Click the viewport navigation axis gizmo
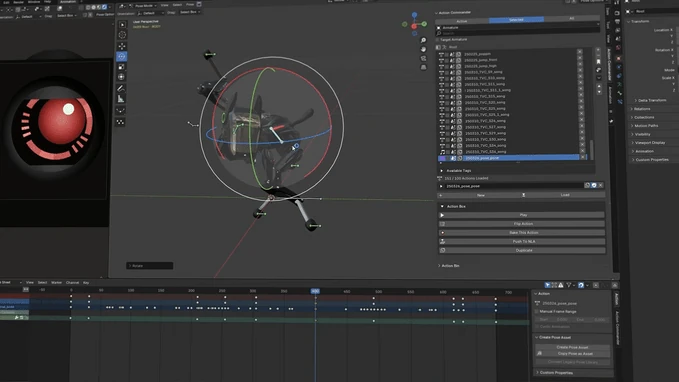 [x=414, y=24]
